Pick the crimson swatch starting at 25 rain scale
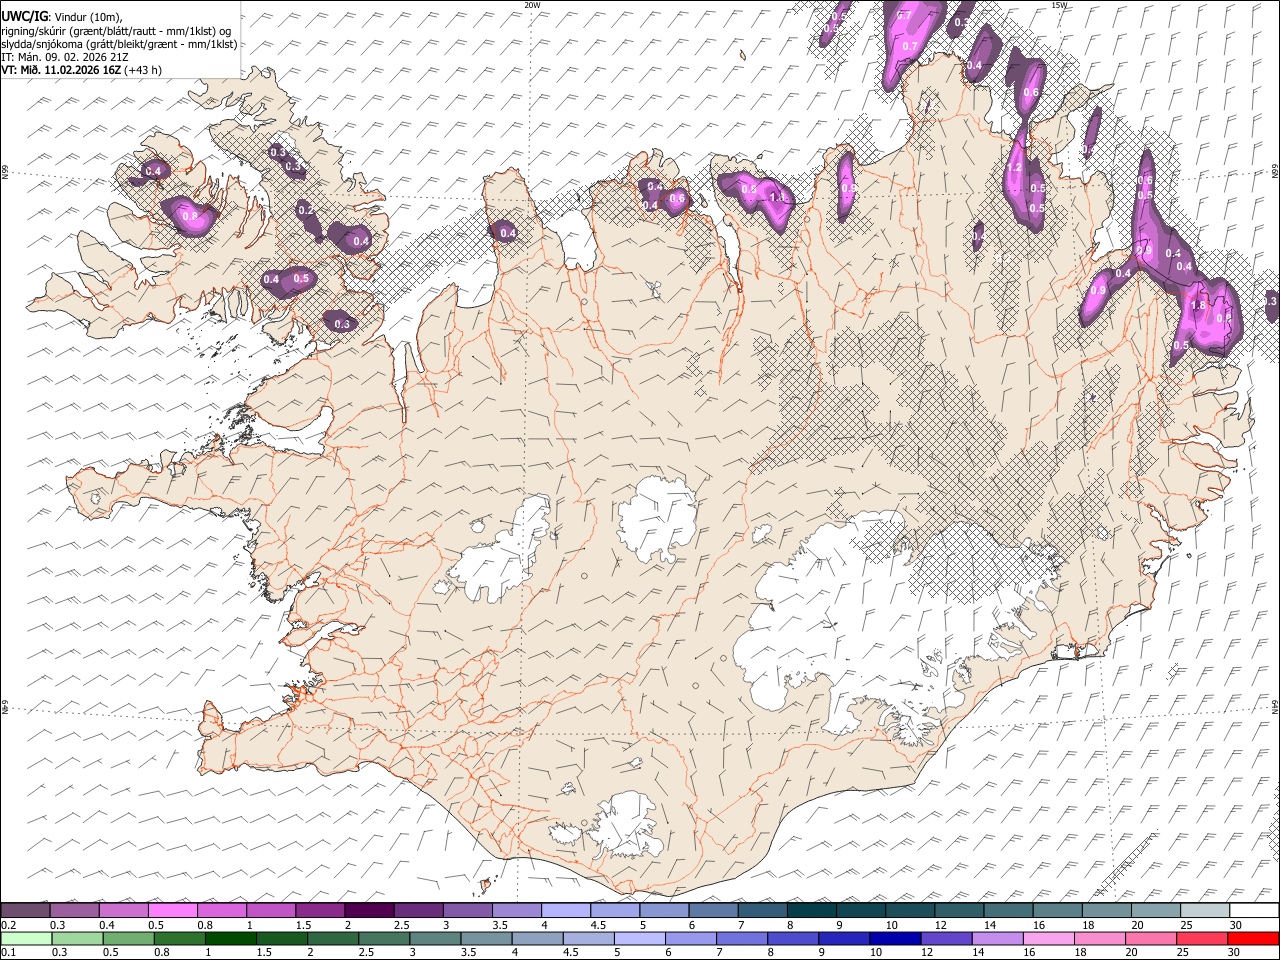1280x960 pixels. (x=1201, y=938)
